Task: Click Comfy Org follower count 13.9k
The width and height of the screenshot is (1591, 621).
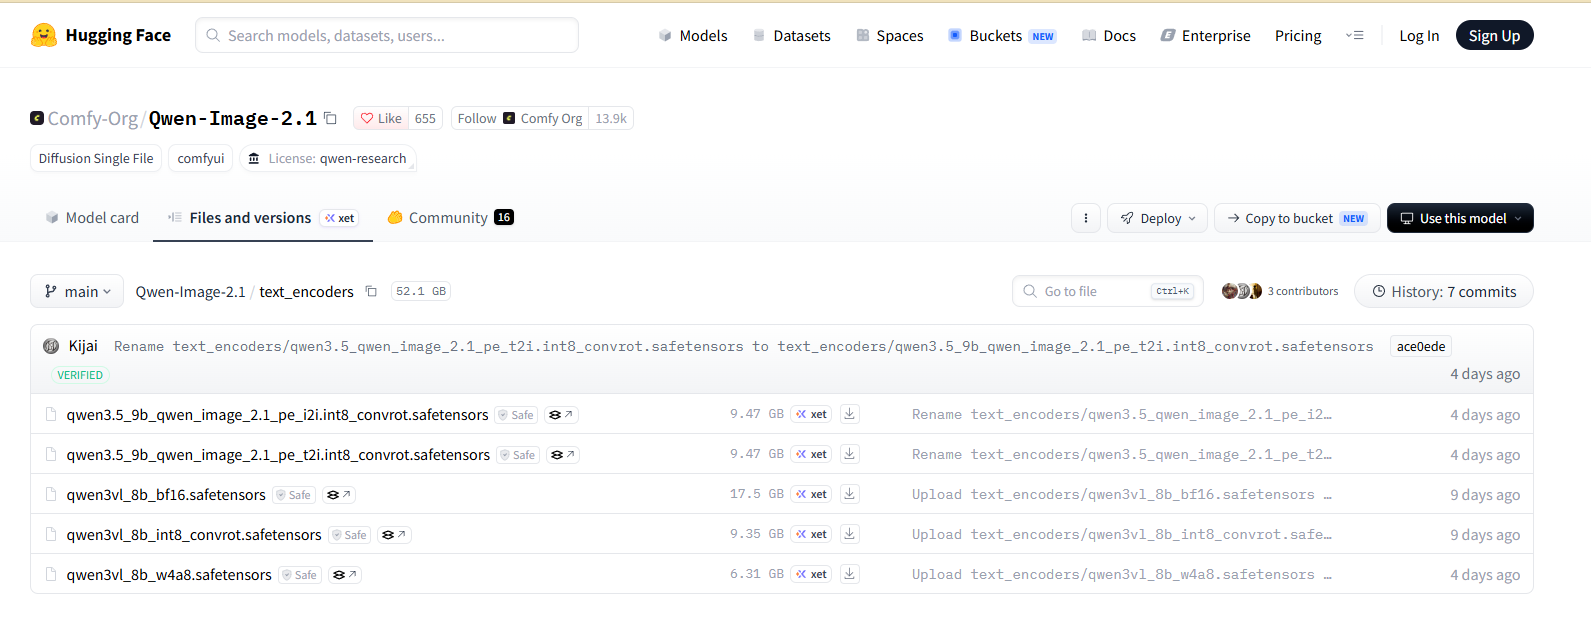Action: [611, 118]
